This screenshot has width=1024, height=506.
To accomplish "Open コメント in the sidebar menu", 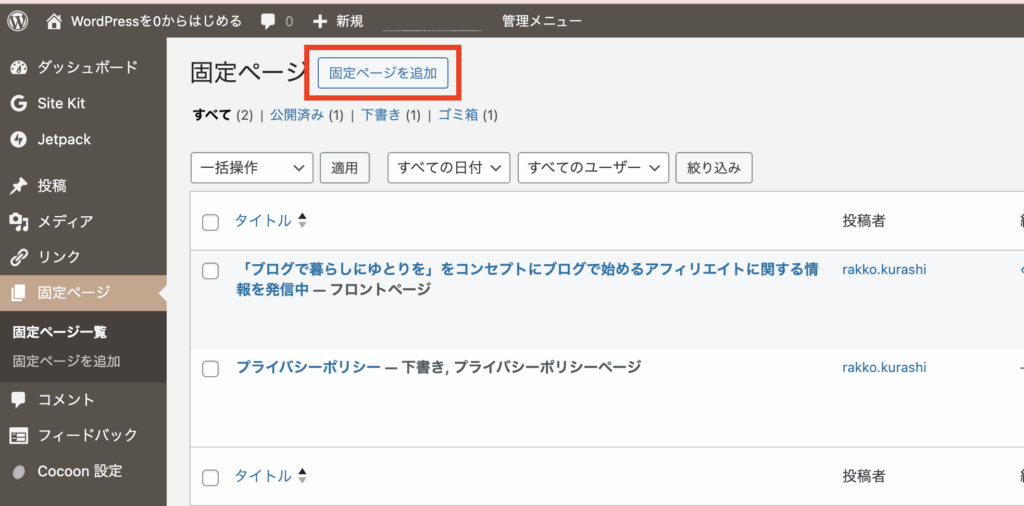I will click(66, 400).
